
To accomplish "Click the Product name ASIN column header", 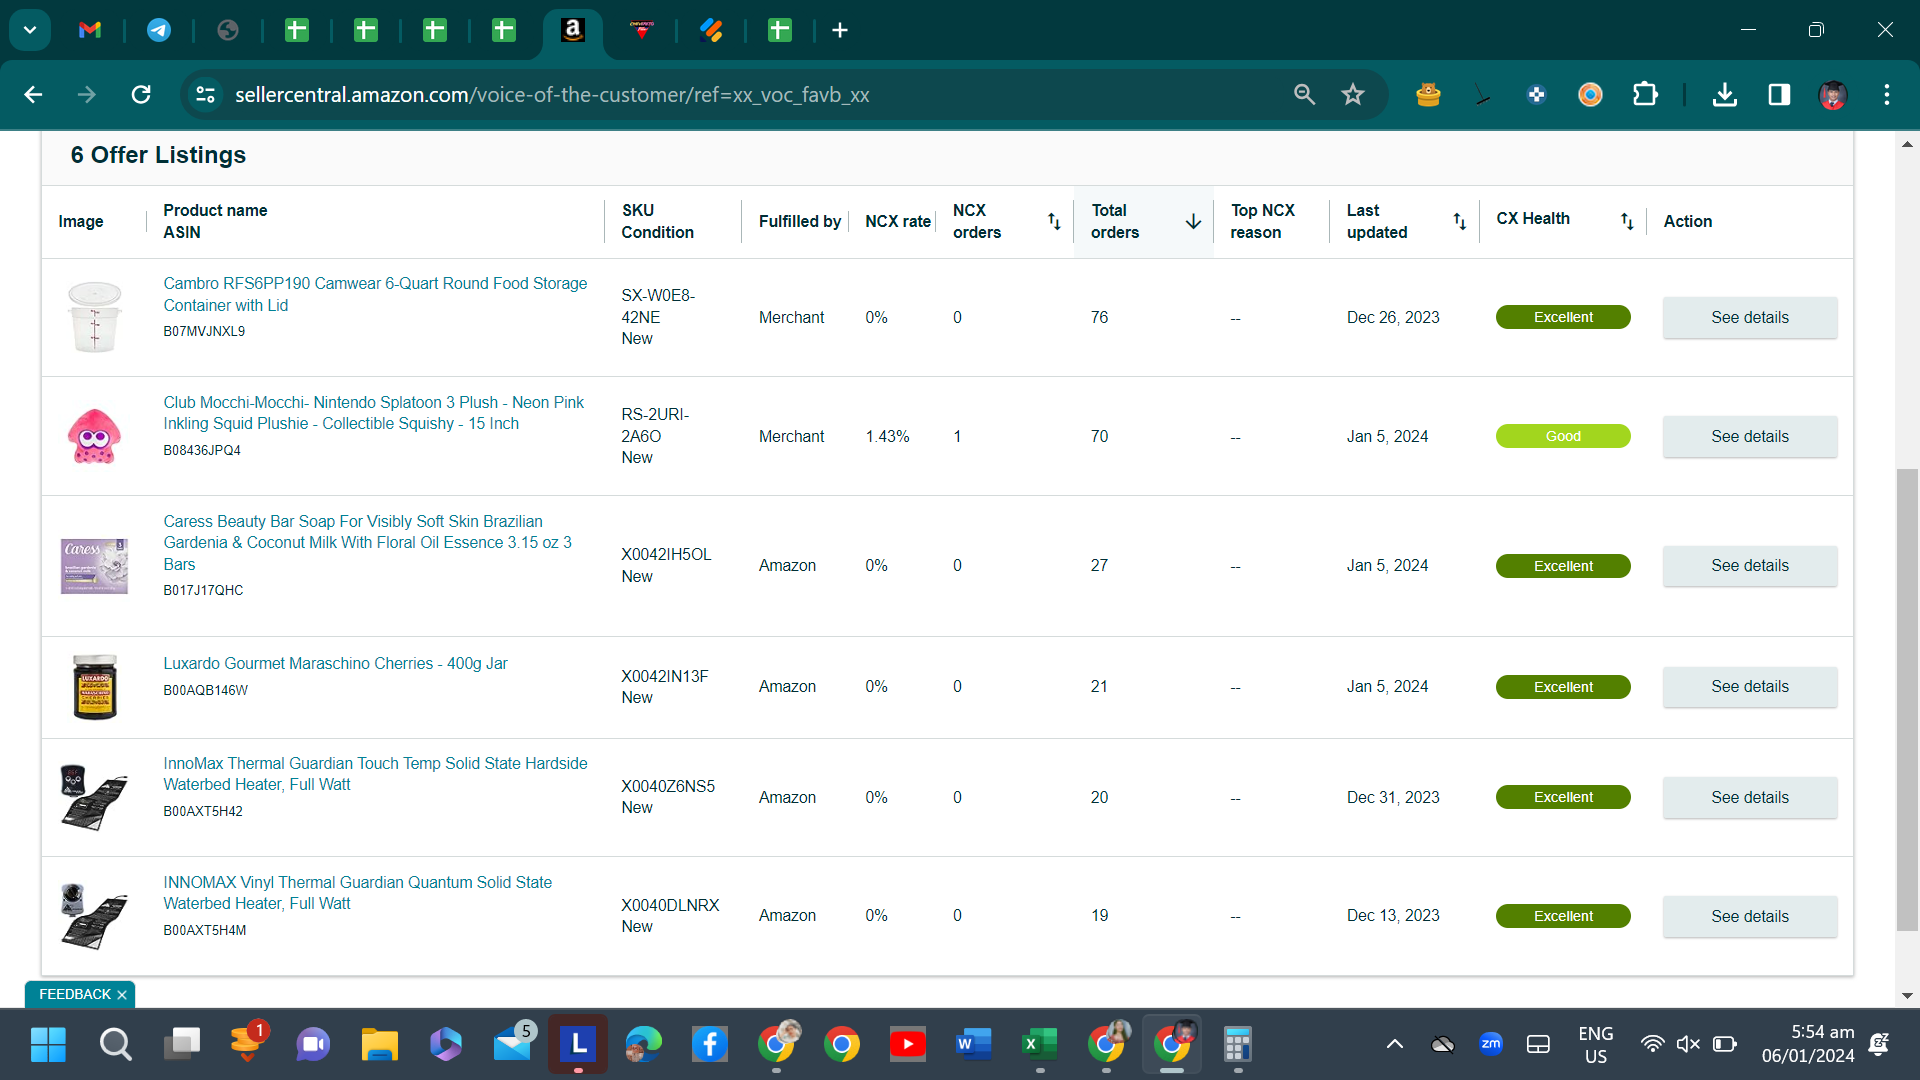I will pos(215,221).
